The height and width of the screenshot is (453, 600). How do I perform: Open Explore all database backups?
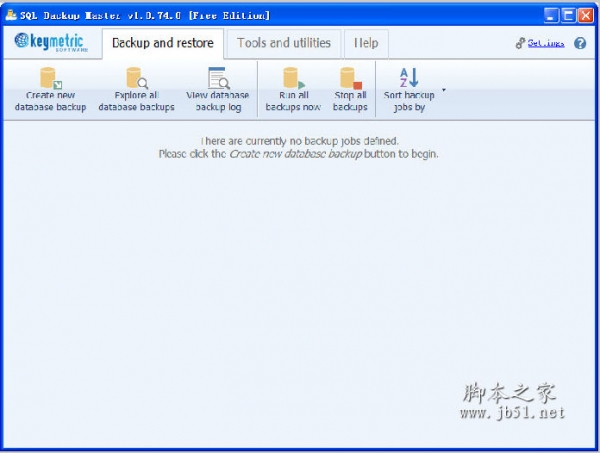click(x=137, y=90)
